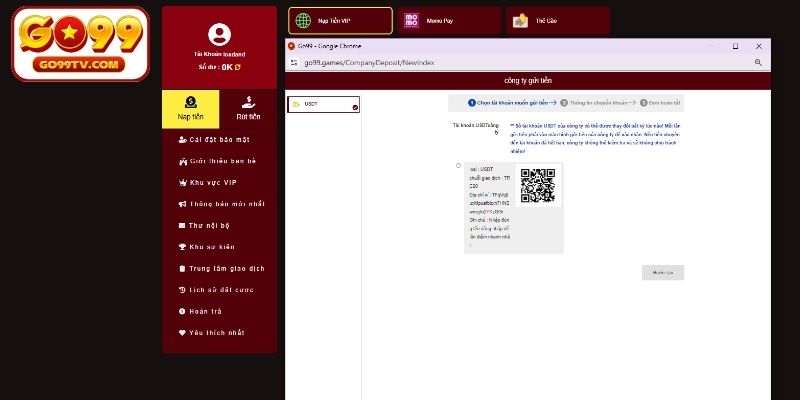800x400 pixels.
Task: Click the USDT QR code image
Action: 537,186
